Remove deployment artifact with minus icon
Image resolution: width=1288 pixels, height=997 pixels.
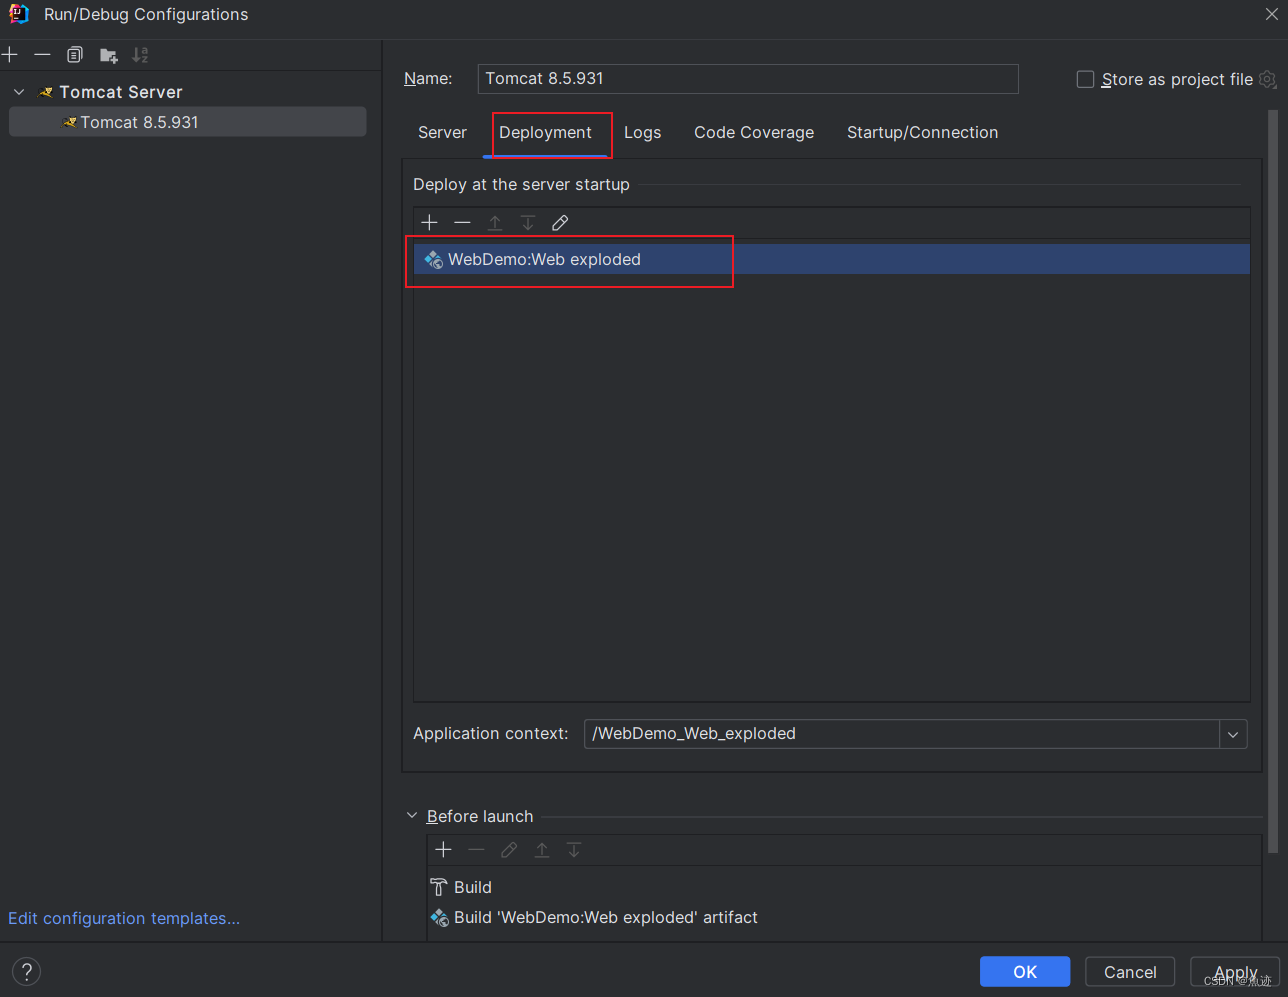pyautogui.click(x=462, y=222)
